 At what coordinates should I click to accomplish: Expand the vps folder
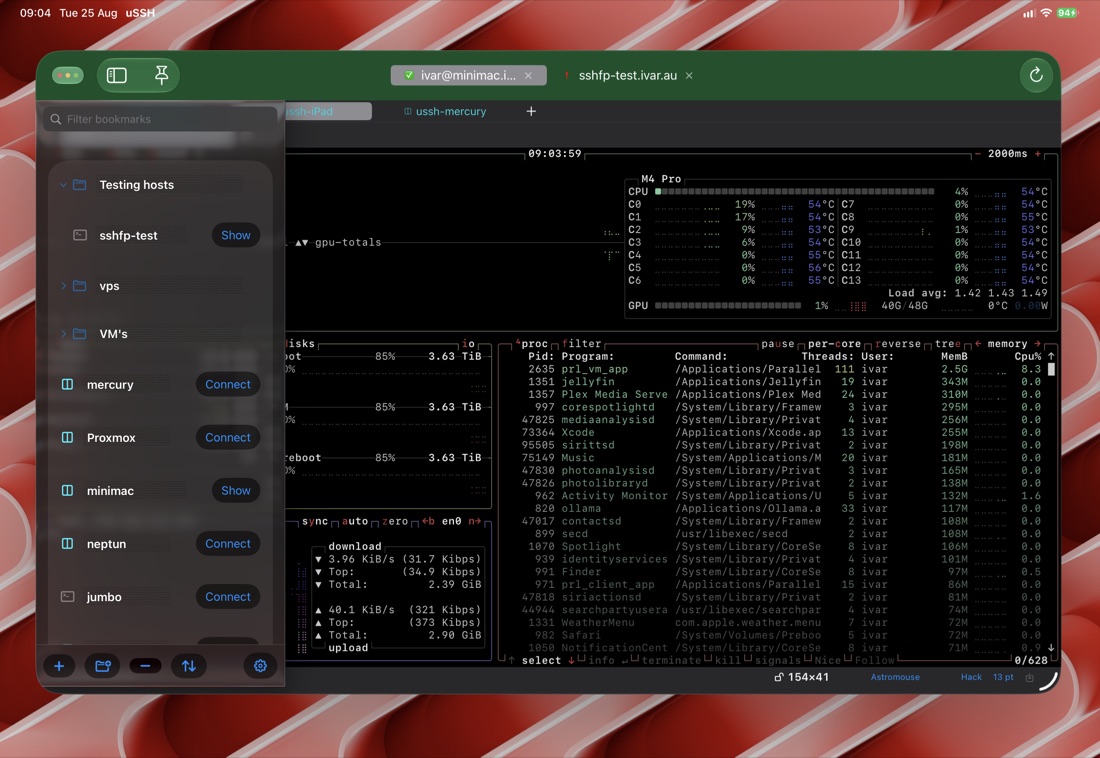[x=63, y=286]
